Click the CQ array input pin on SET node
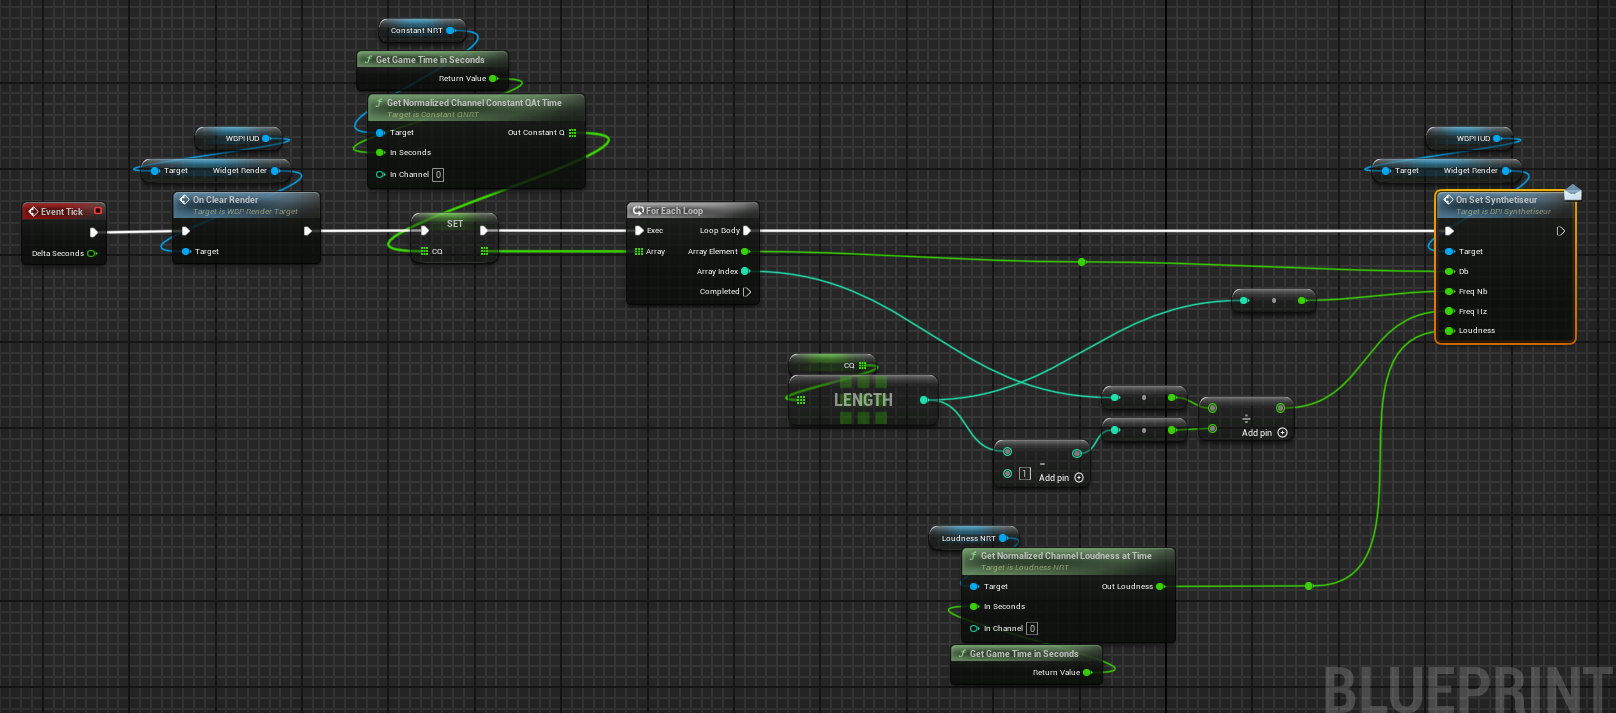The image size is (1616, 713). [425, 252]
